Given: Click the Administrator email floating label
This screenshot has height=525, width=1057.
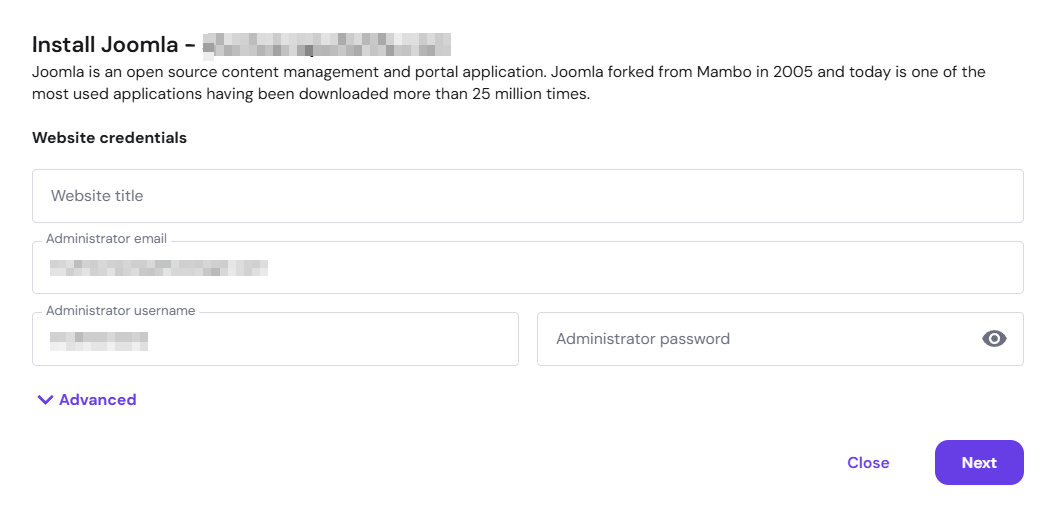Looking at the screenshot, I should pos(107,239).
